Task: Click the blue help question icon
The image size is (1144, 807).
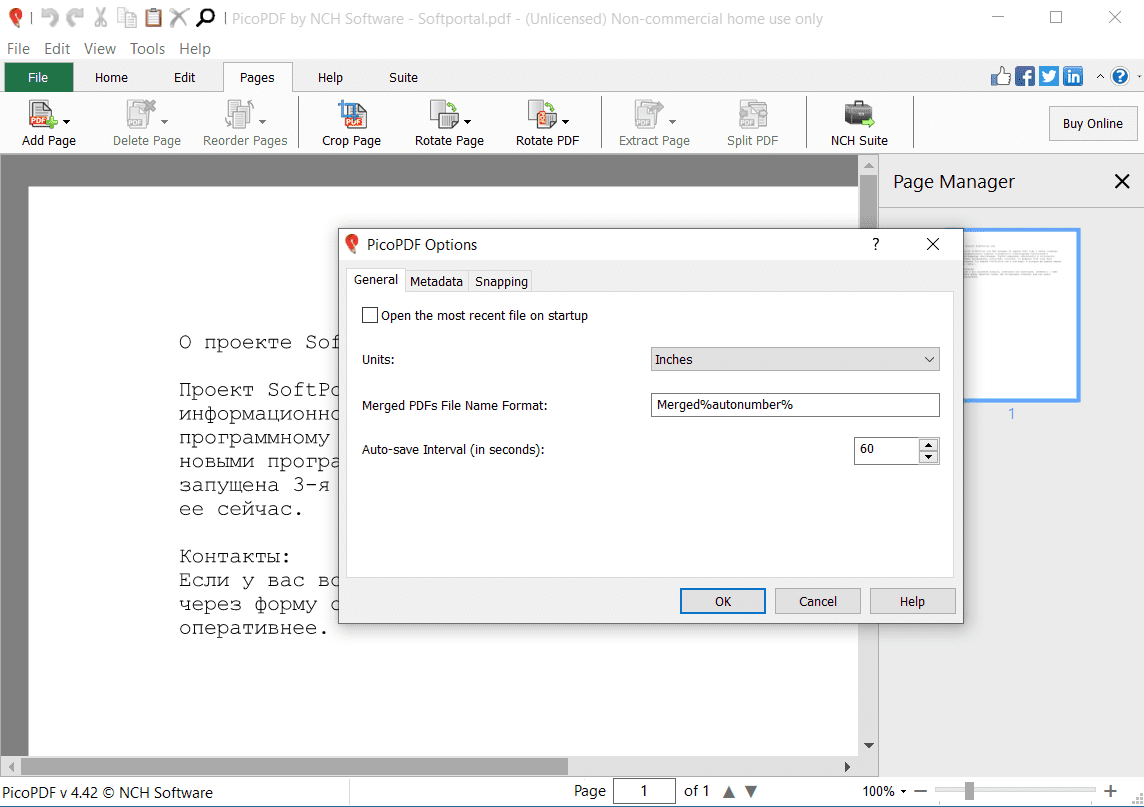Action: click(x=1120, y=76)
